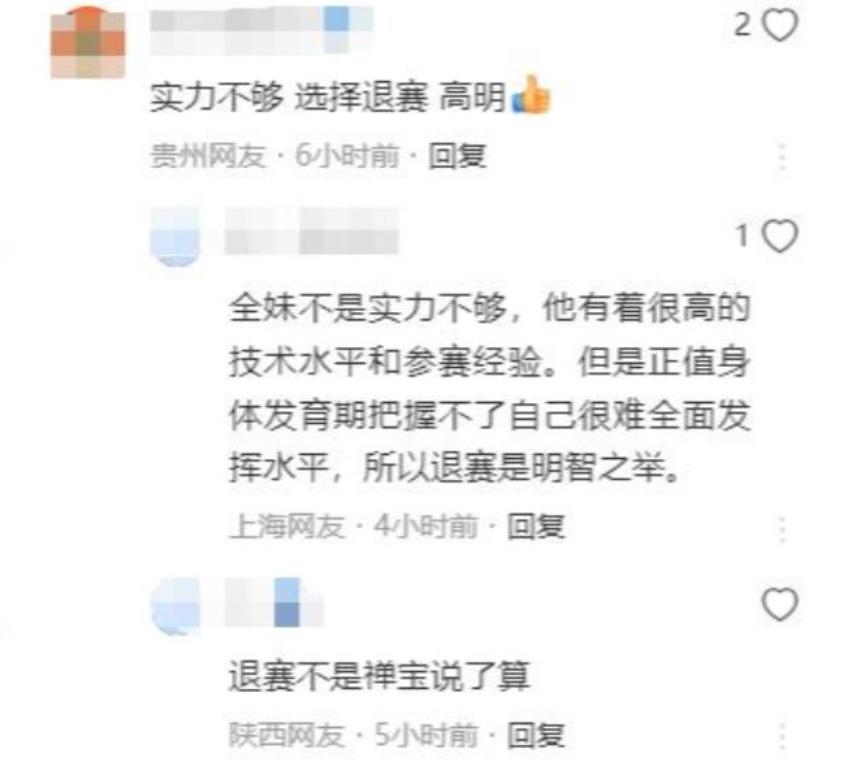The width and height of the screenshot is (848, 763).
Task: Open the top commenter's blurred username
Action: tap(262, 30)
